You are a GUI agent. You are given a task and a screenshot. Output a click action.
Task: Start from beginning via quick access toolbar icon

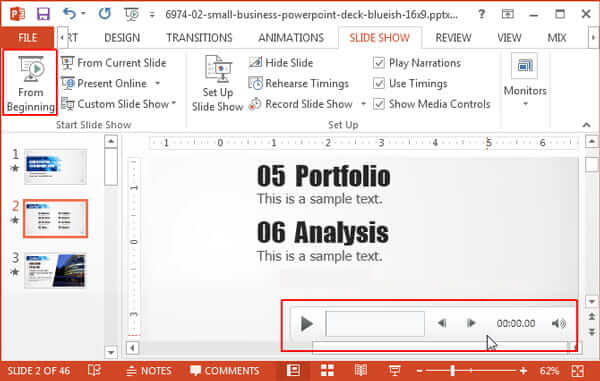(131, 15)
